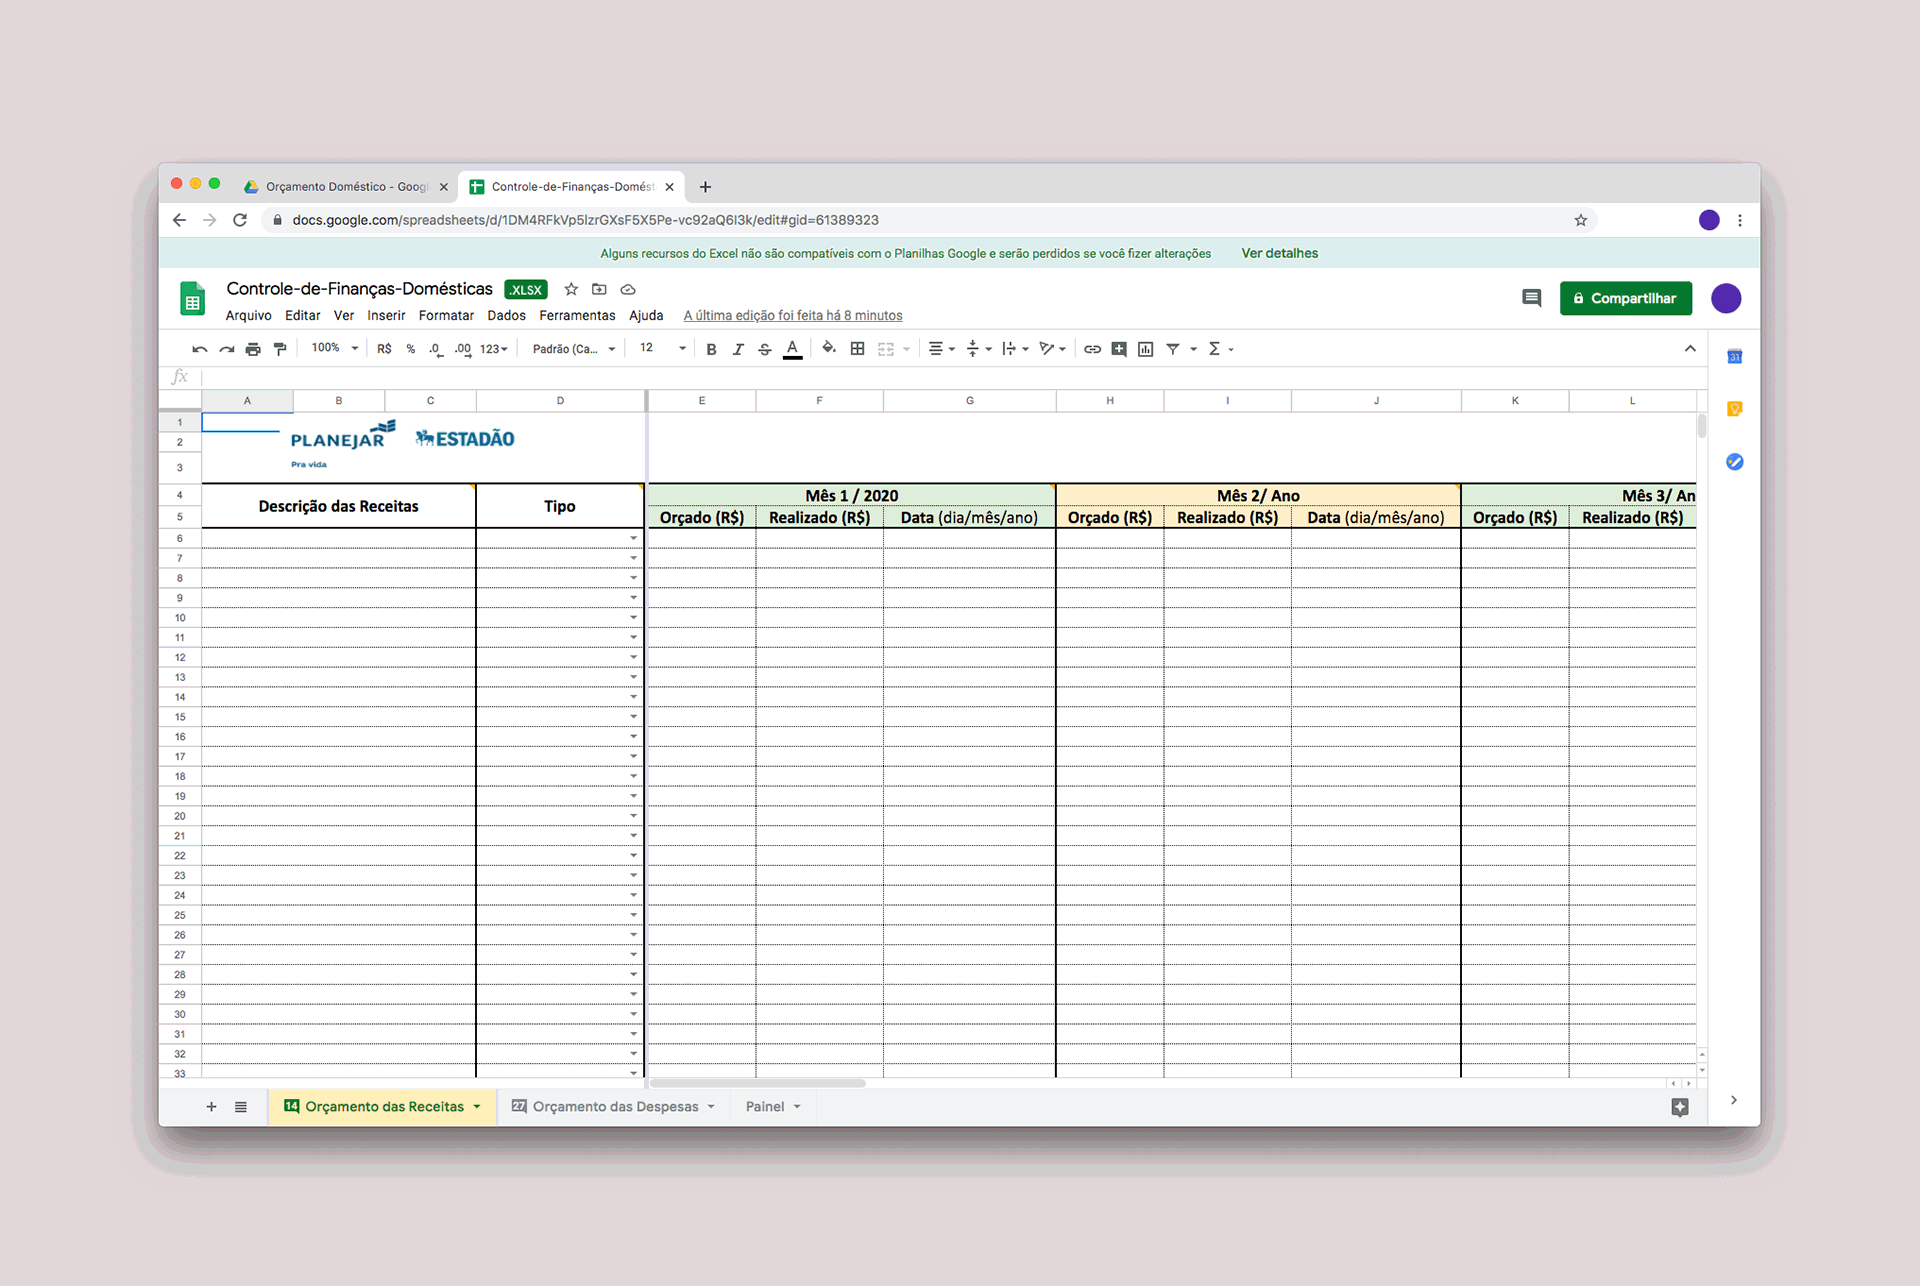Expand the Tipo dropdown in row 6
This screenshot has height=1286, width=1920.
[633, 538]
